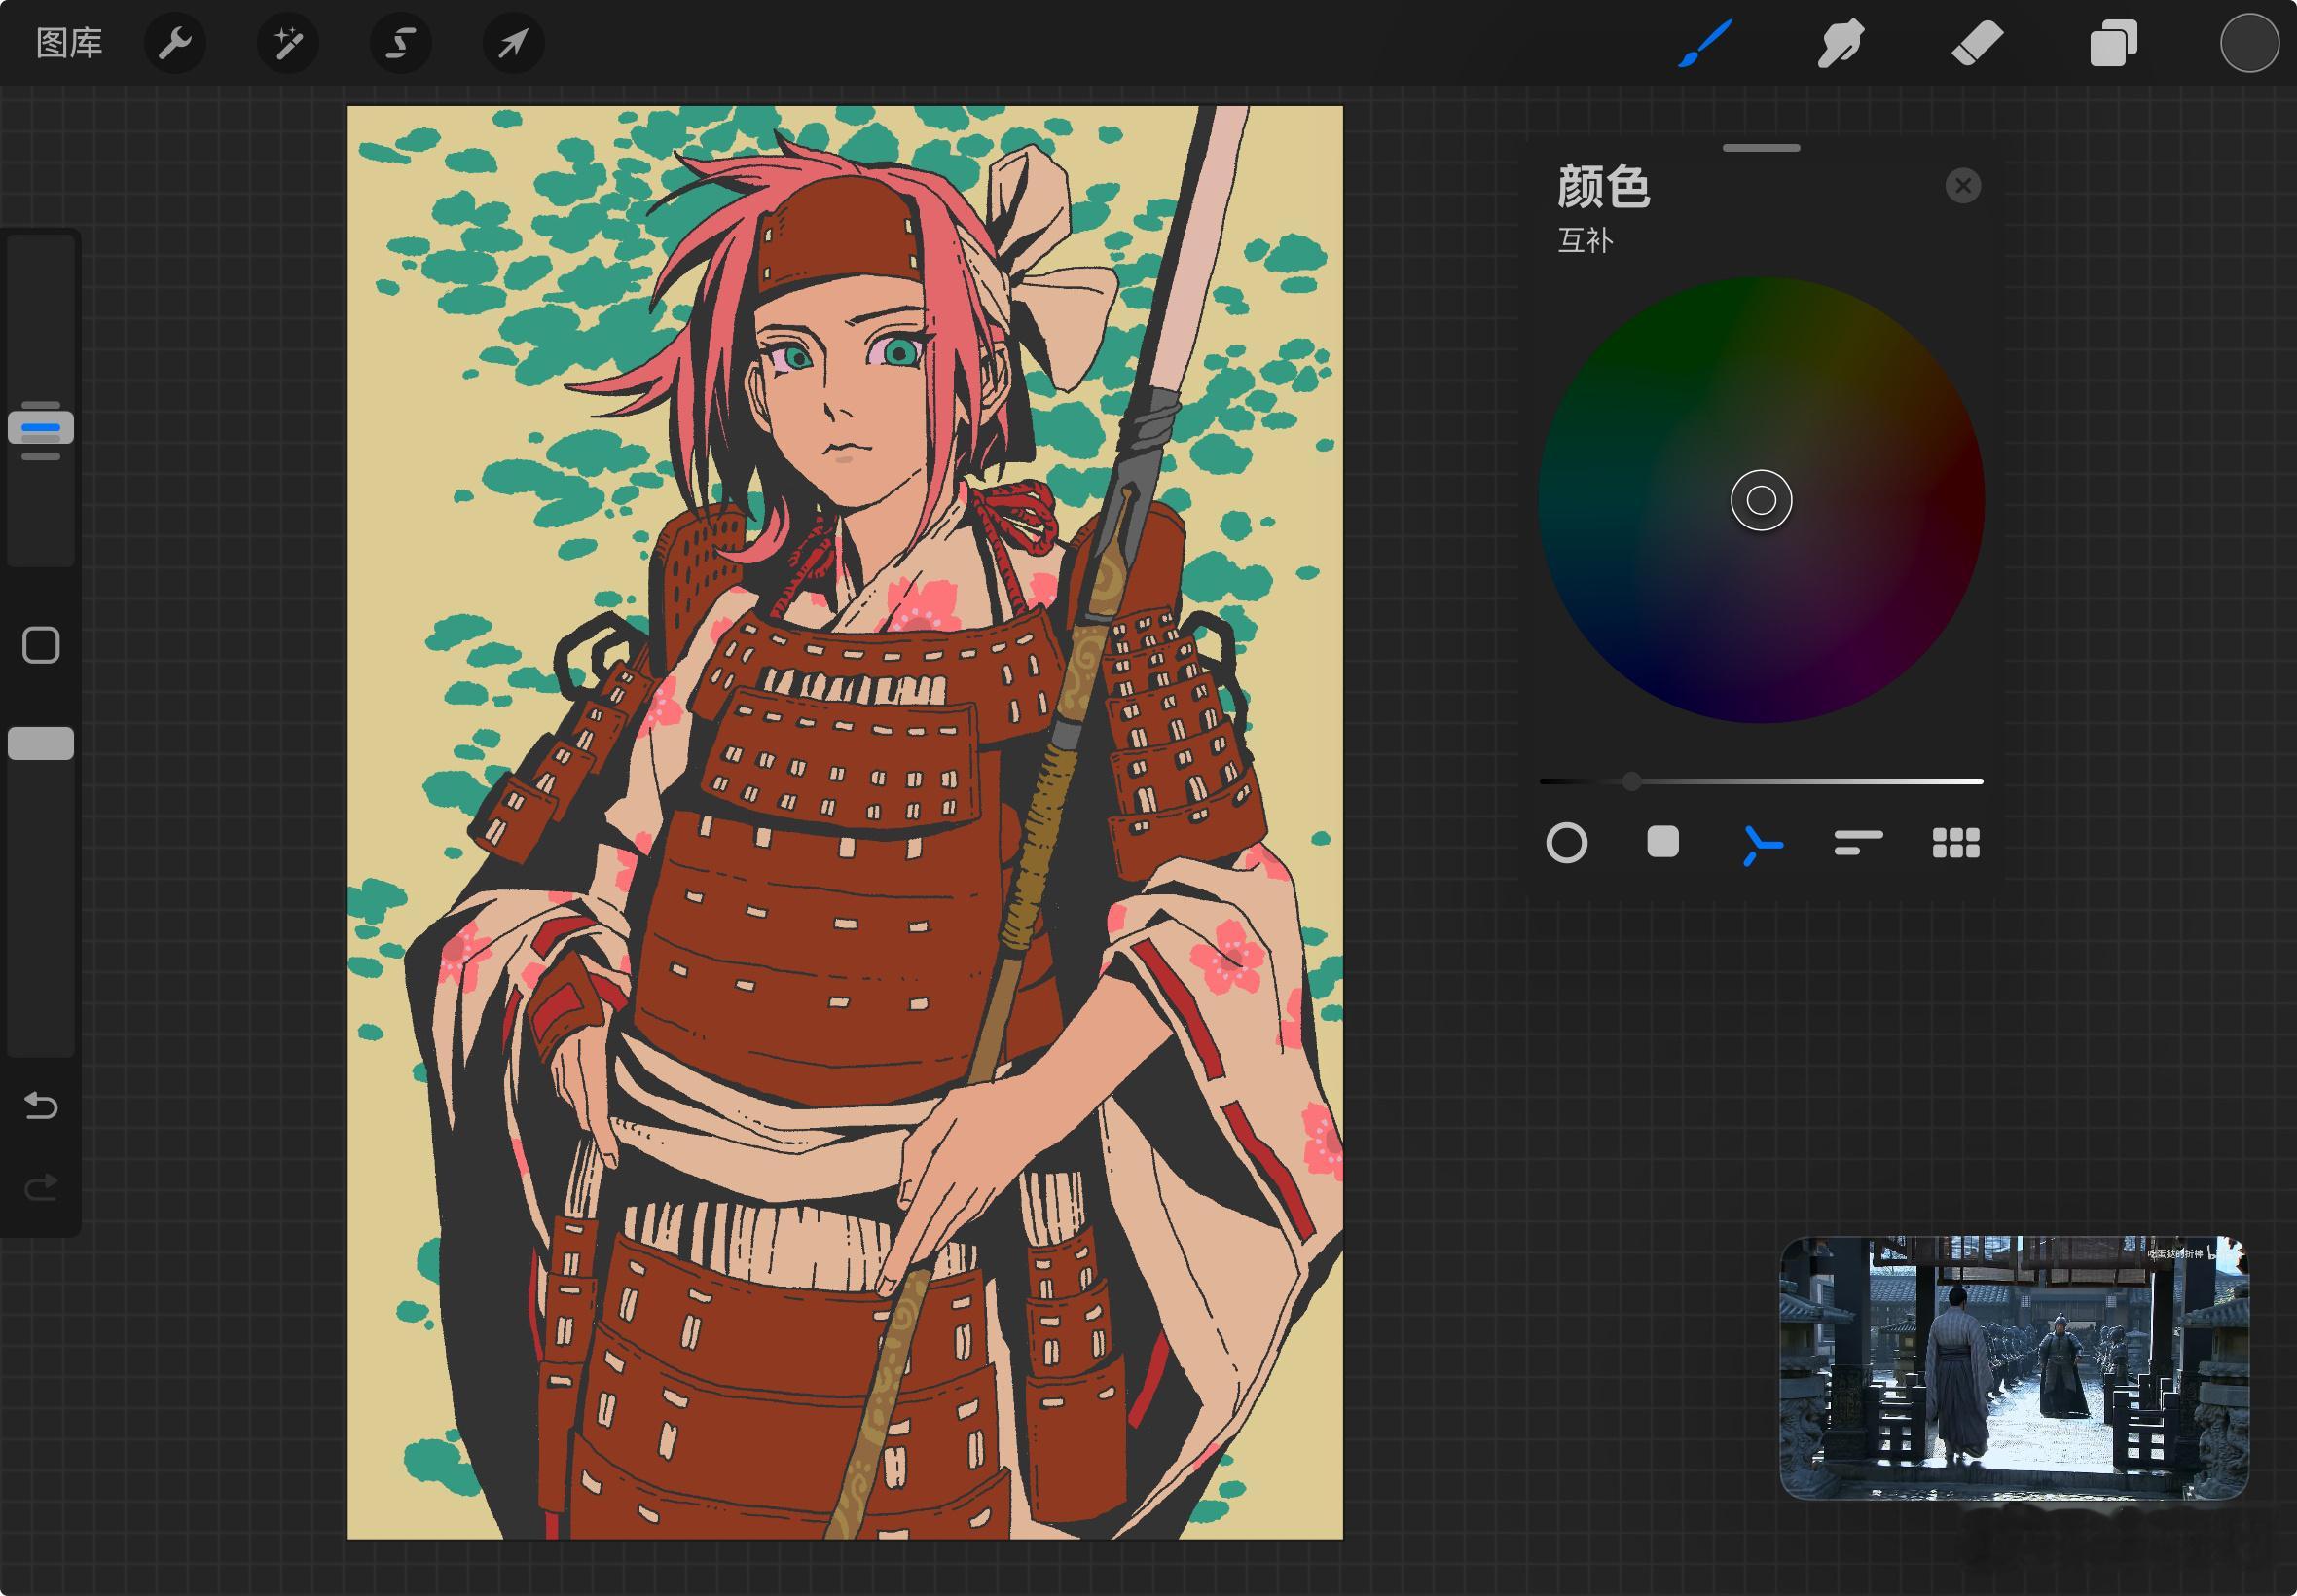Screen dimensions: 2297x1596
Task: Switch to the Disc color tab
Action: (x=1566, y=843)
